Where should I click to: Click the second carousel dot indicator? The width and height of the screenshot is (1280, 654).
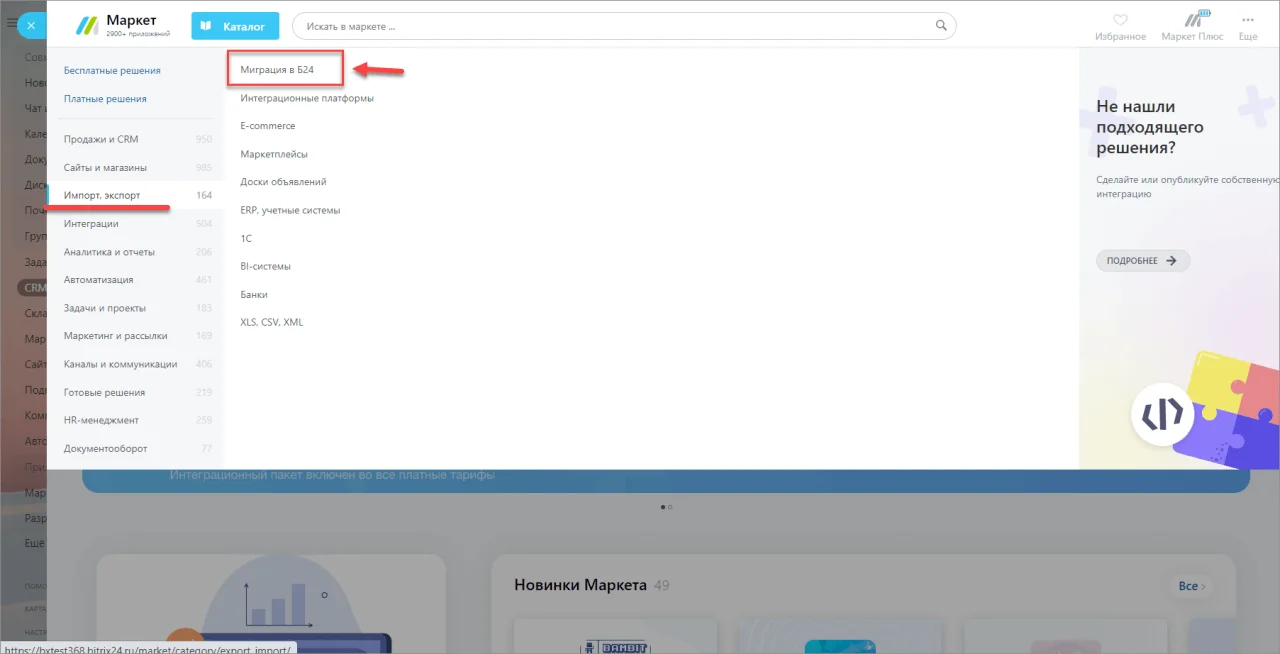(670, 507)
